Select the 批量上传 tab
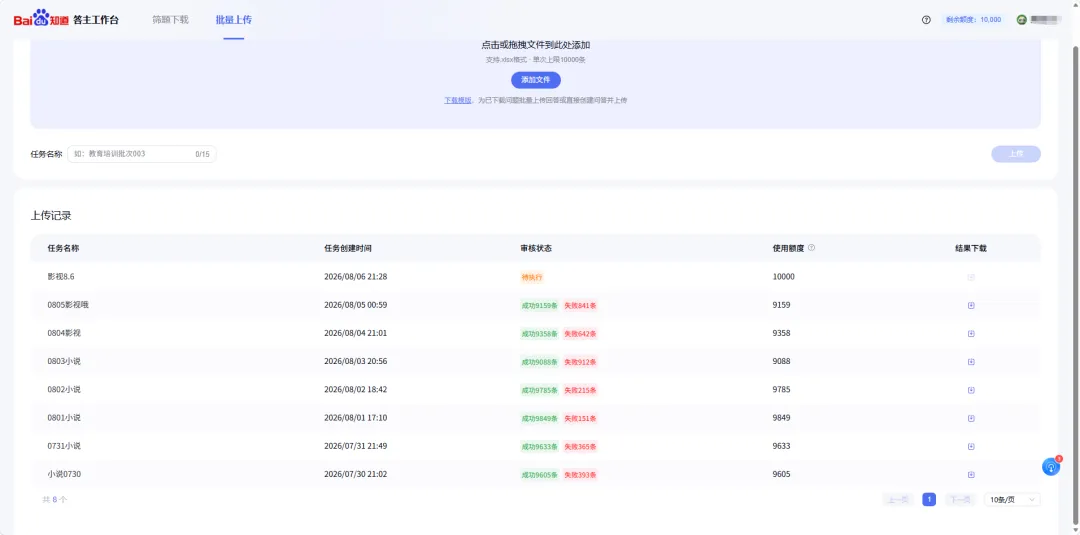 pos(233,20)
